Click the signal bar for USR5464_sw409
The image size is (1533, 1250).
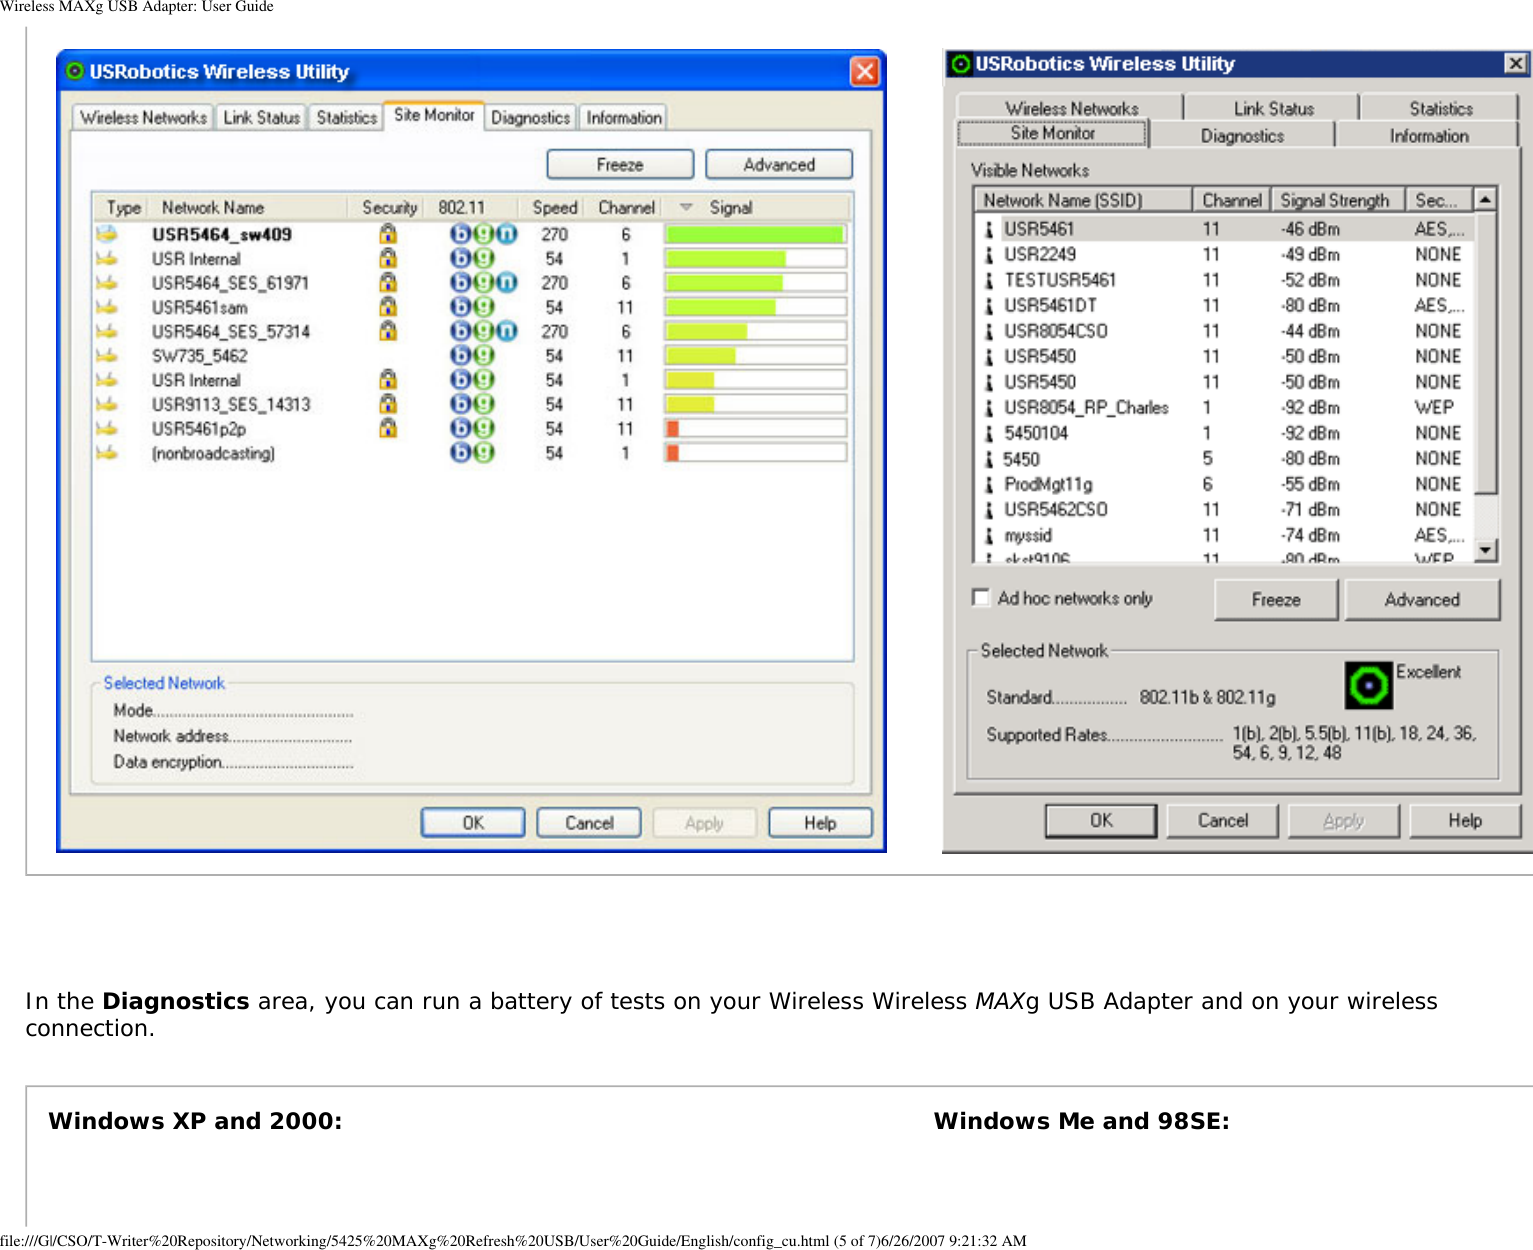755,234
